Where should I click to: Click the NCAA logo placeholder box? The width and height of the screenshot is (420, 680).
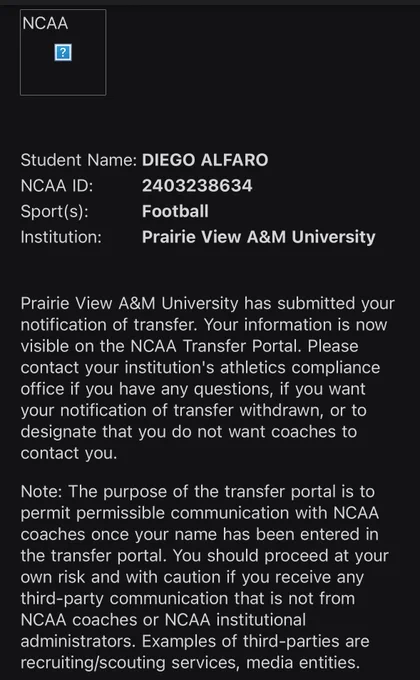click(x=63, y=52)
